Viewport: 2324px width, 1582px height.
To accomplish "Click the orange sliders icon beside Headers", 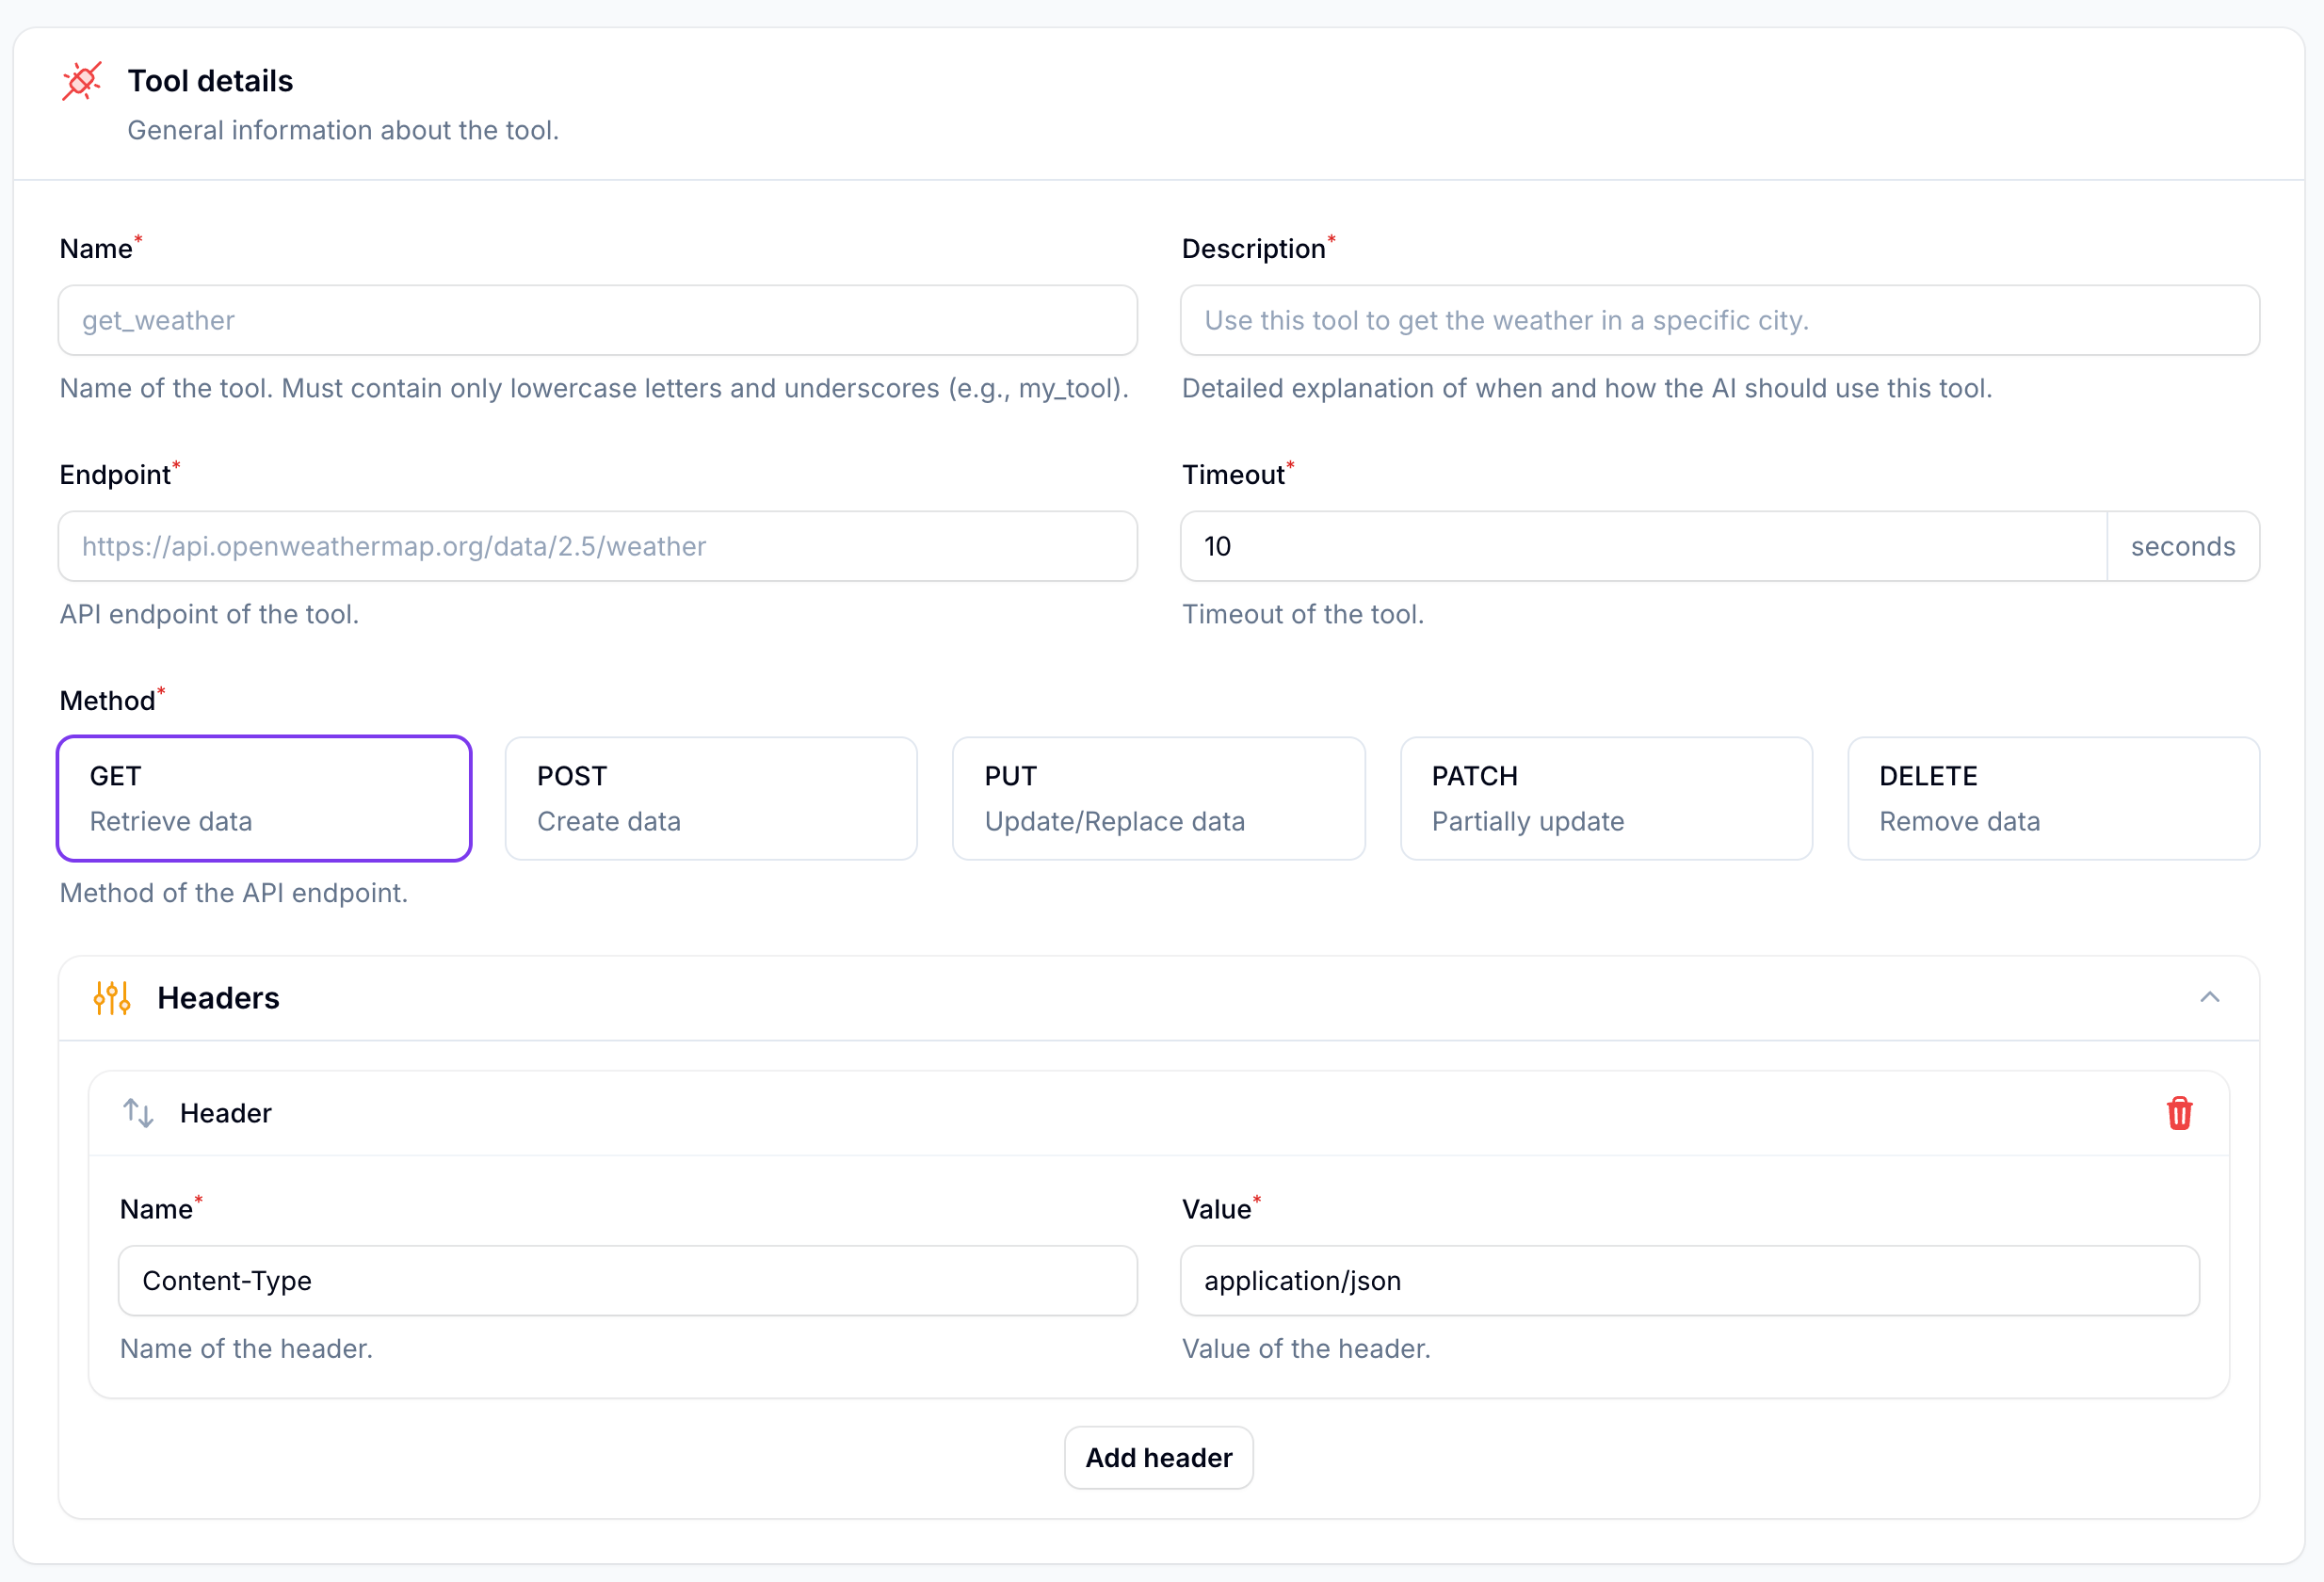I will 111,997.
